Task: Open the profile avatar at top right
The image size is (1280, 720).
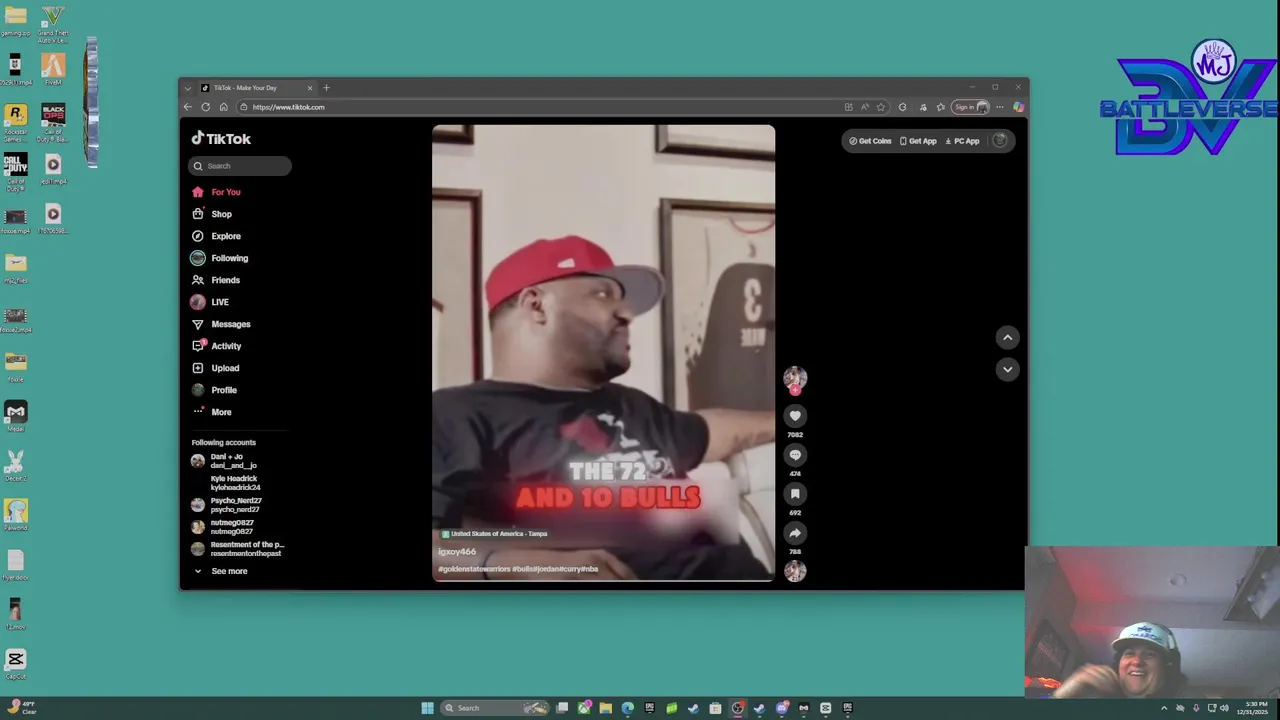Action: (x=999, y=141)
